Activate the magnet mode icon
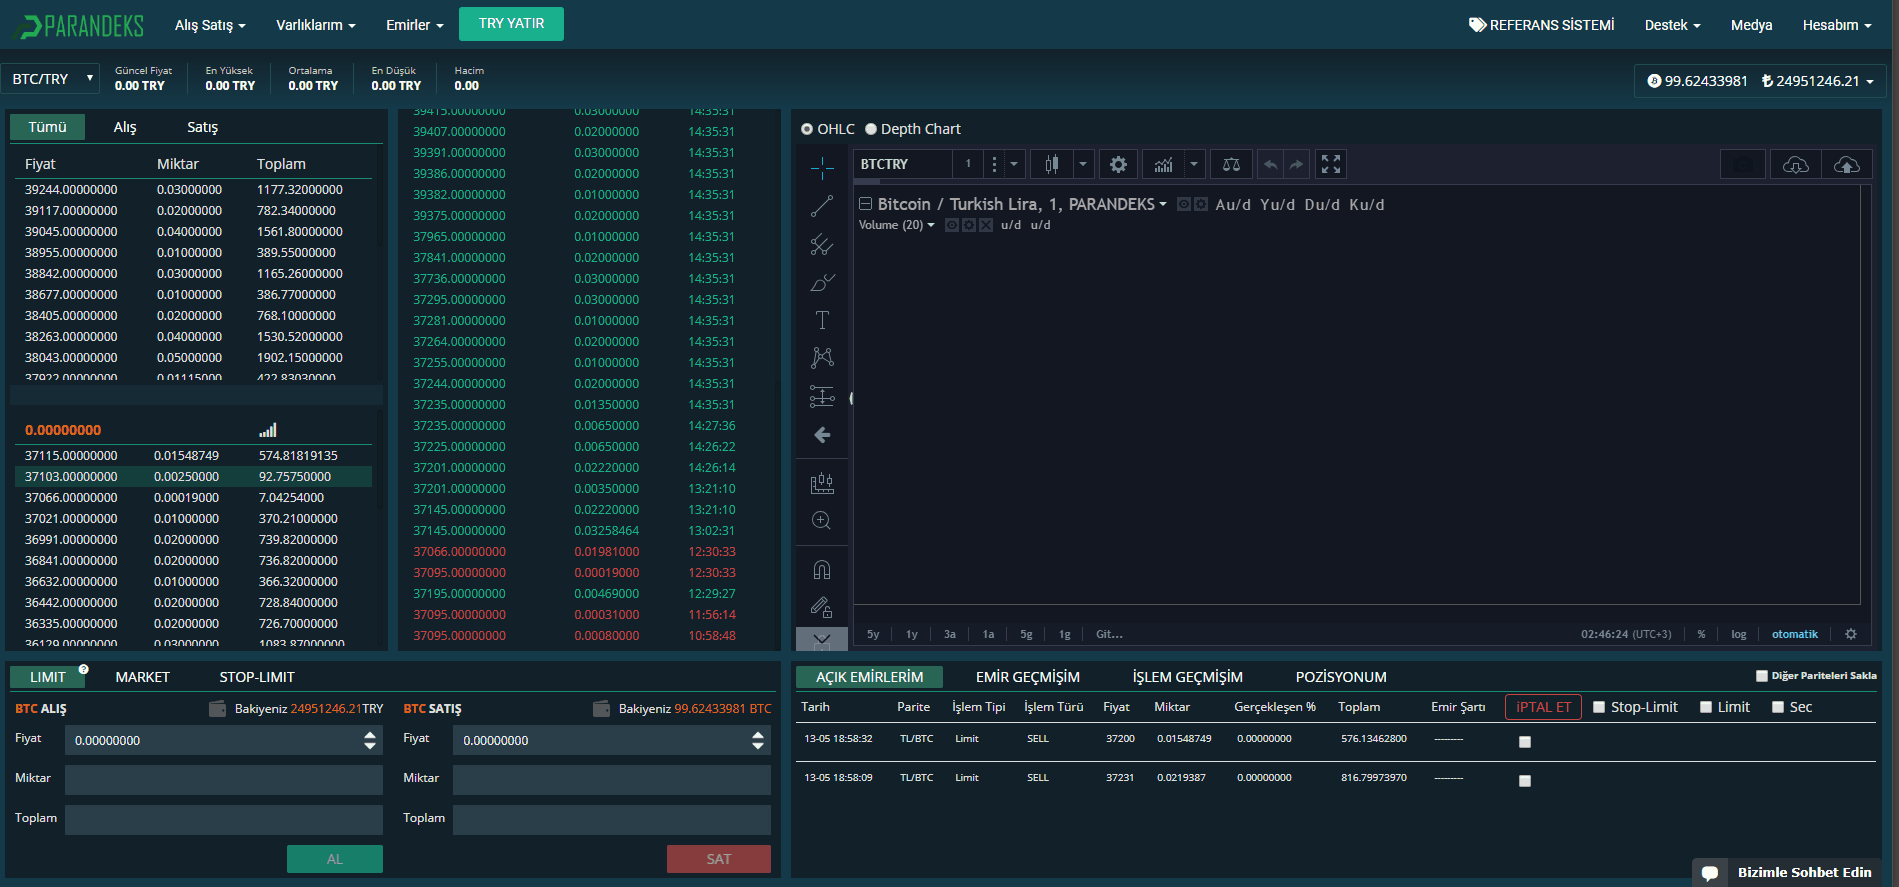 click(822, 570)
